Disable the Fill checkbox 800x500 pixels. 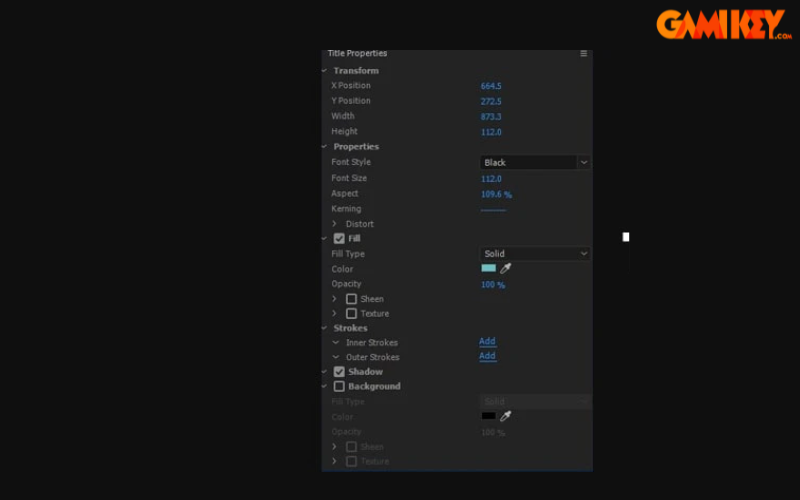click(x=339, y=238)
